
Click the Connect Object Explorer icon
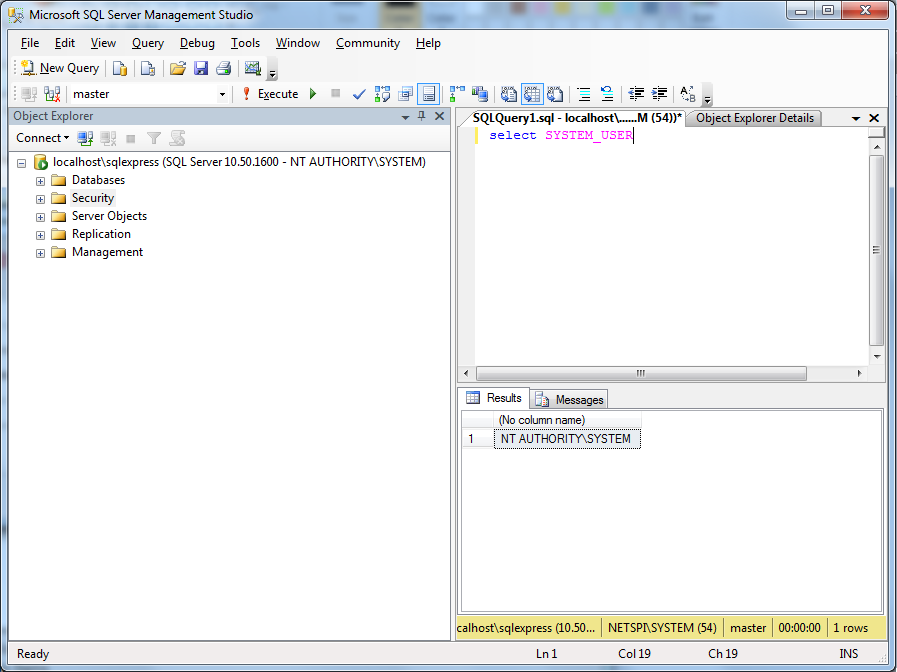[x=85, y=138]
